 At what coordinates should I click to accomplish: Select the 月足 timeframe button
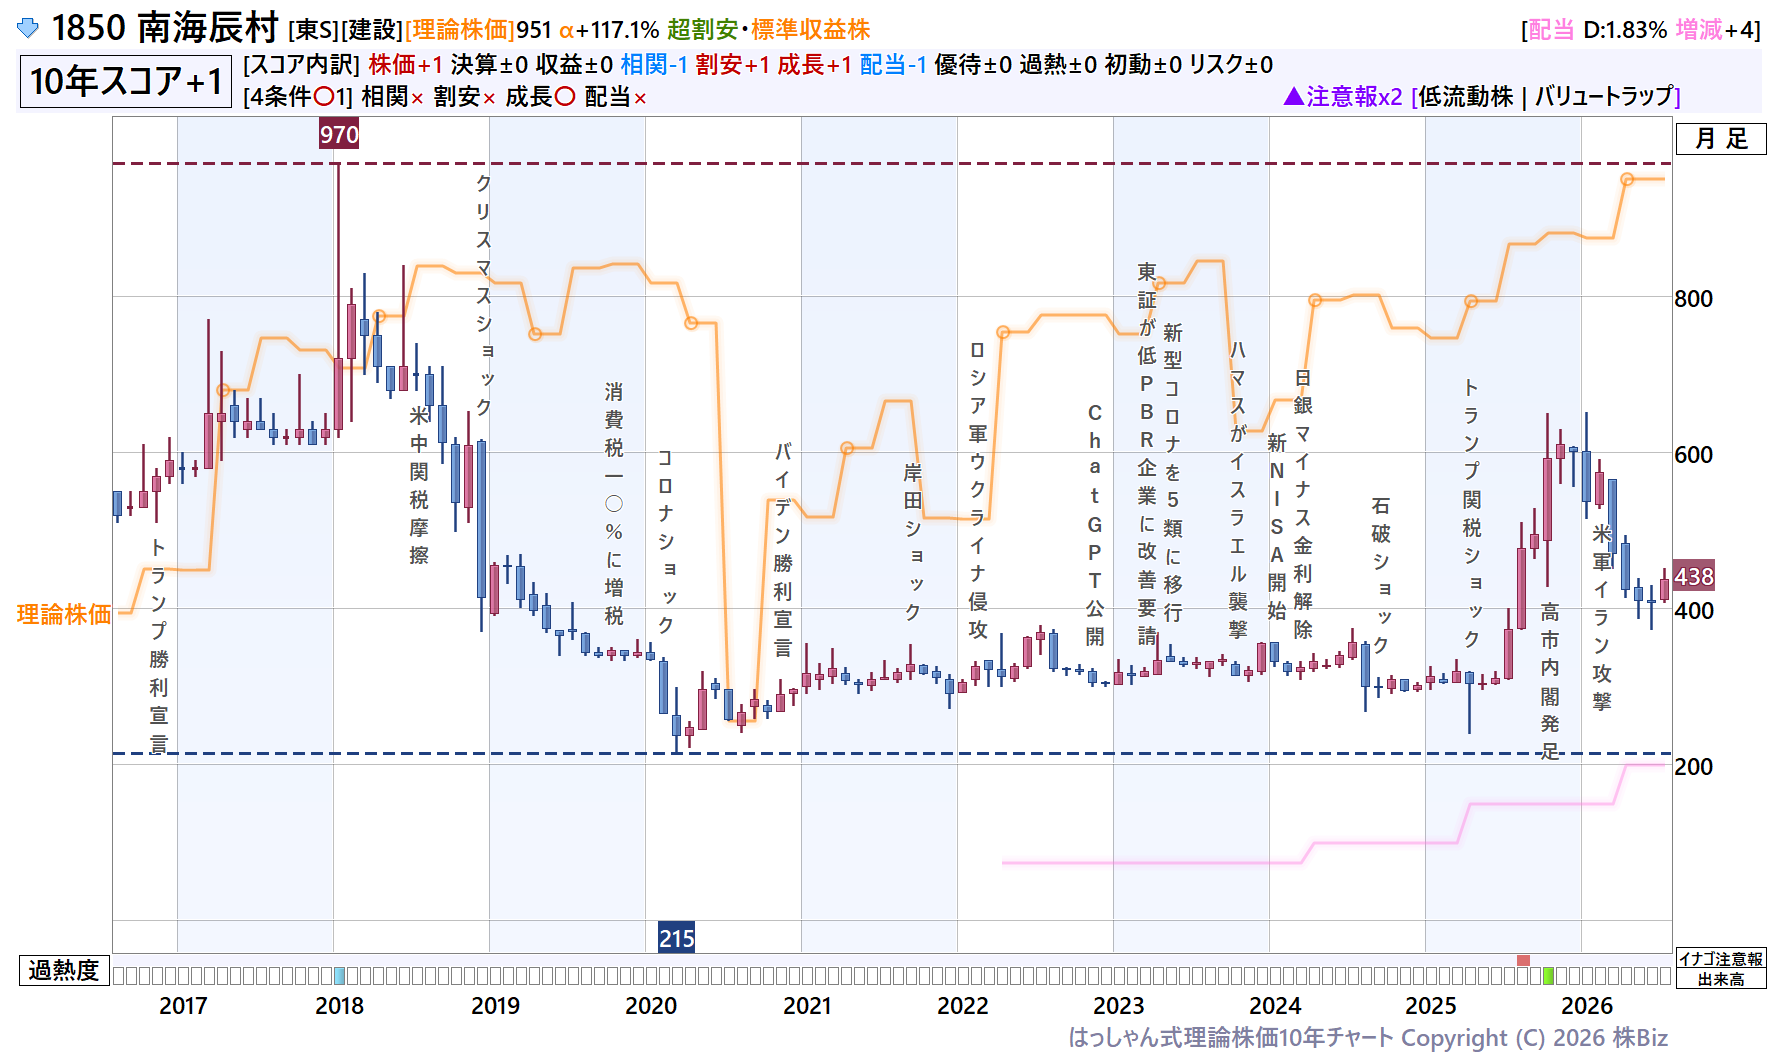tap(1721, 139)
